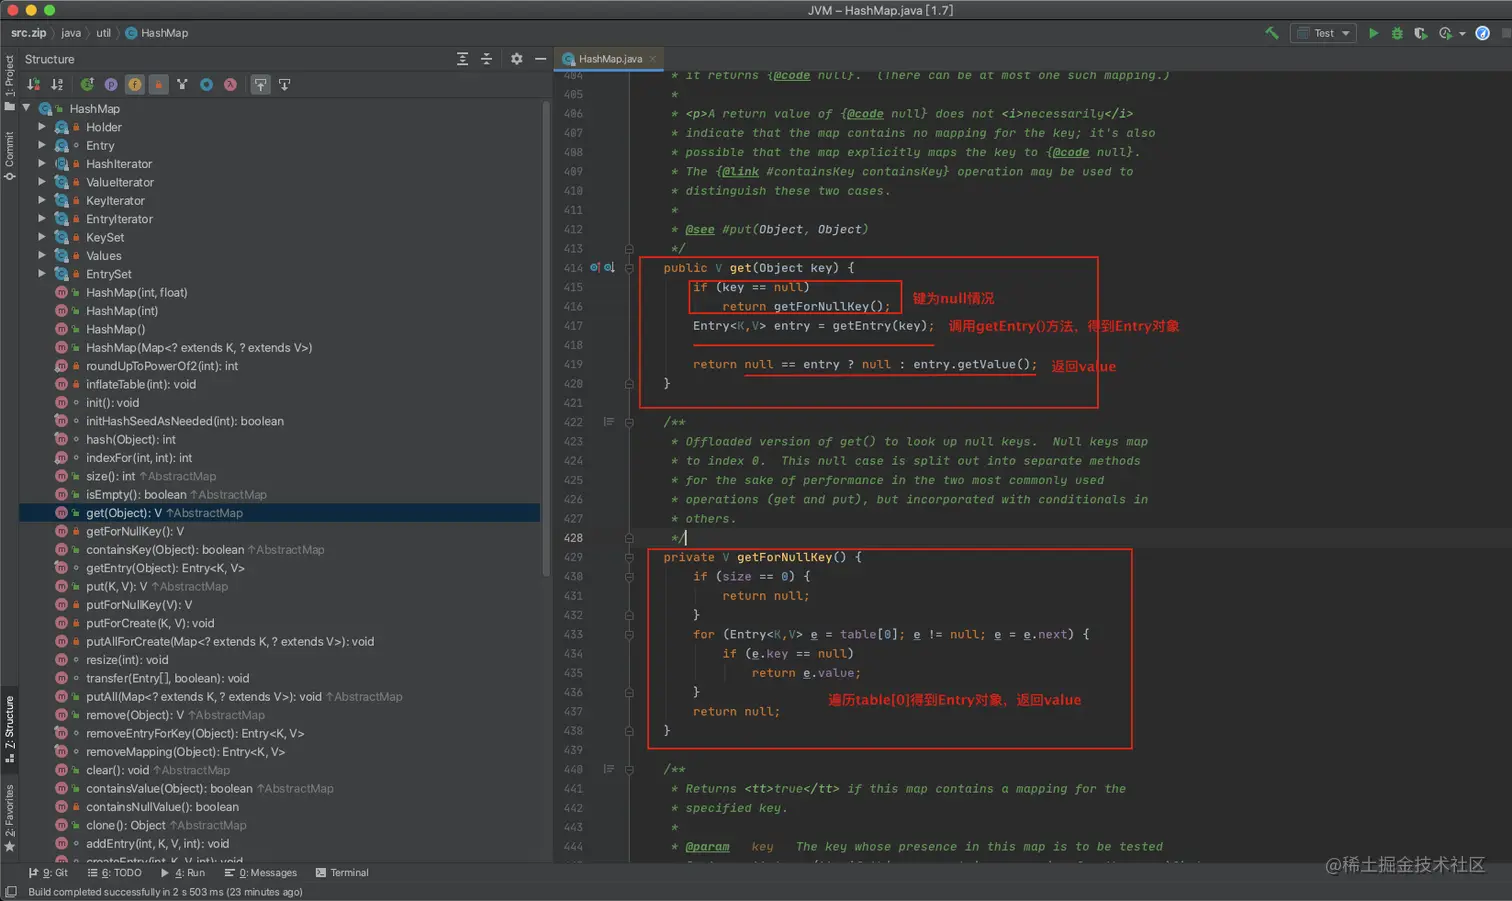This screenshot has width=1512, height=901.
Task: Expand the HashIterator class node
Action: (42, 163)
